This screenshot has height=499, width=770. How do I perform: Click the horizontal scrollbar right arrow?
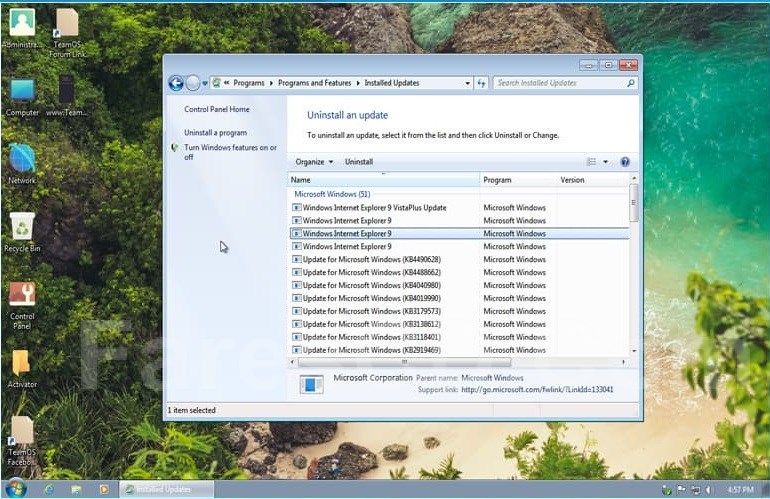point(624,362)
